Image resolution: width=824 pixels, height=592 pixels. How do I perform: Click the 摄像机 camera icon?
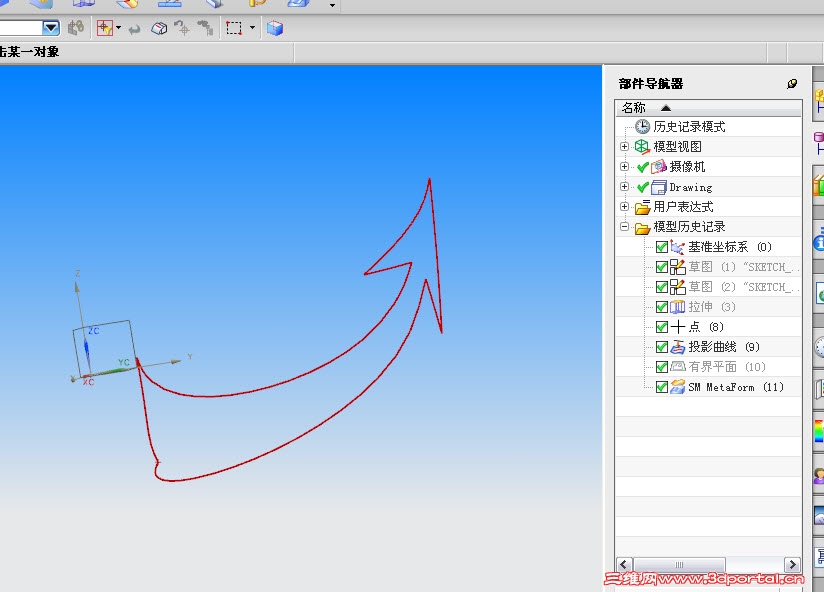click(x=658, y=167)
